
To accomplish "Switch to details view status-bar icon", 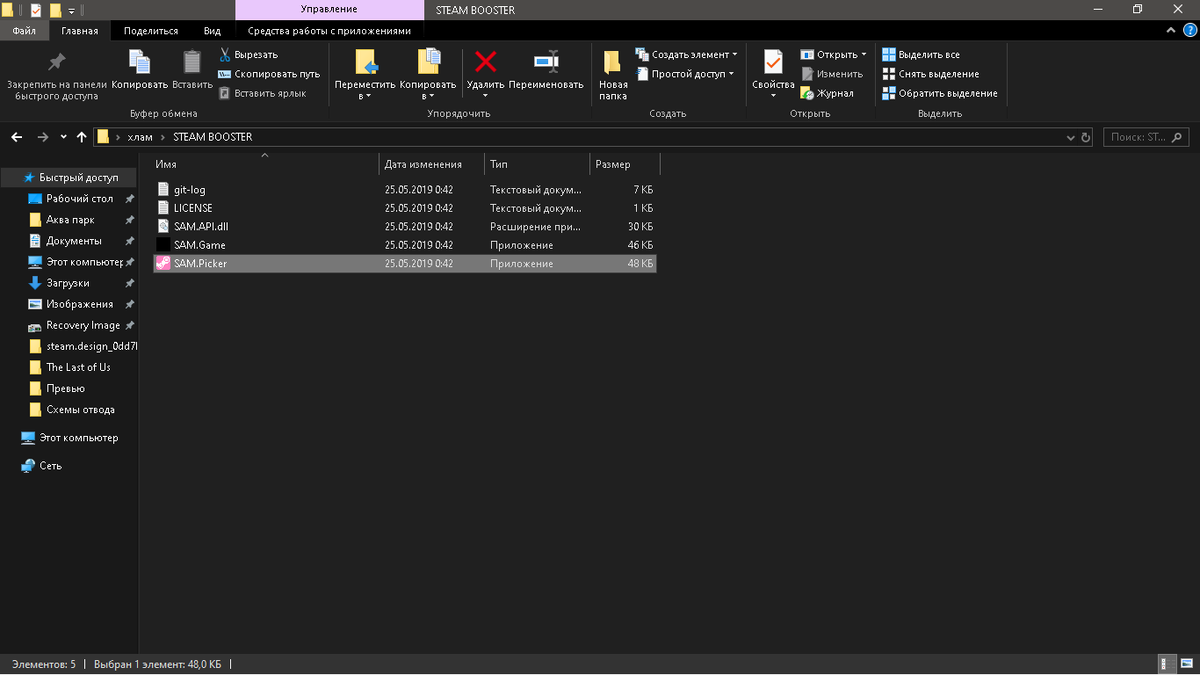I will coord(1167,664).
